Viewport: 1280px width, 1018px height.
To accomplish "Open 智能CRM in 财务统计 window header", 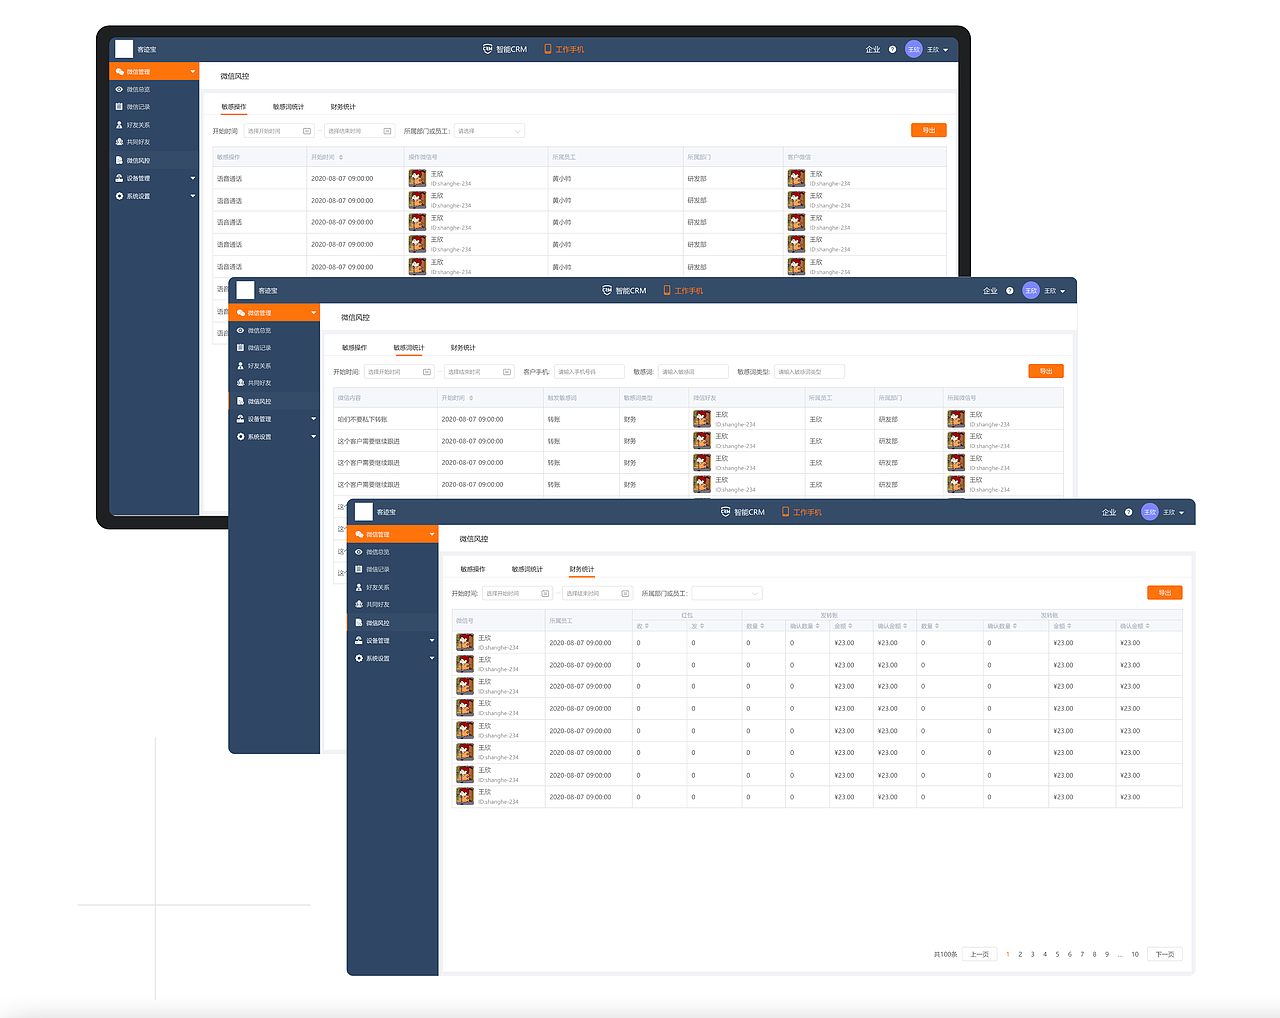I will (x=743, y=512).
